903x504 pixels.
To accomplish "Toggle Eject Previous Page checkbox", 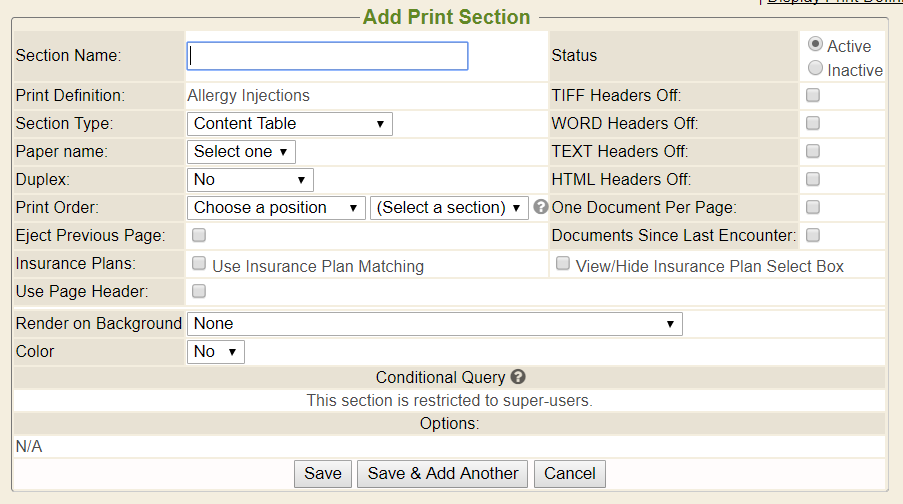I will (199, 235).
